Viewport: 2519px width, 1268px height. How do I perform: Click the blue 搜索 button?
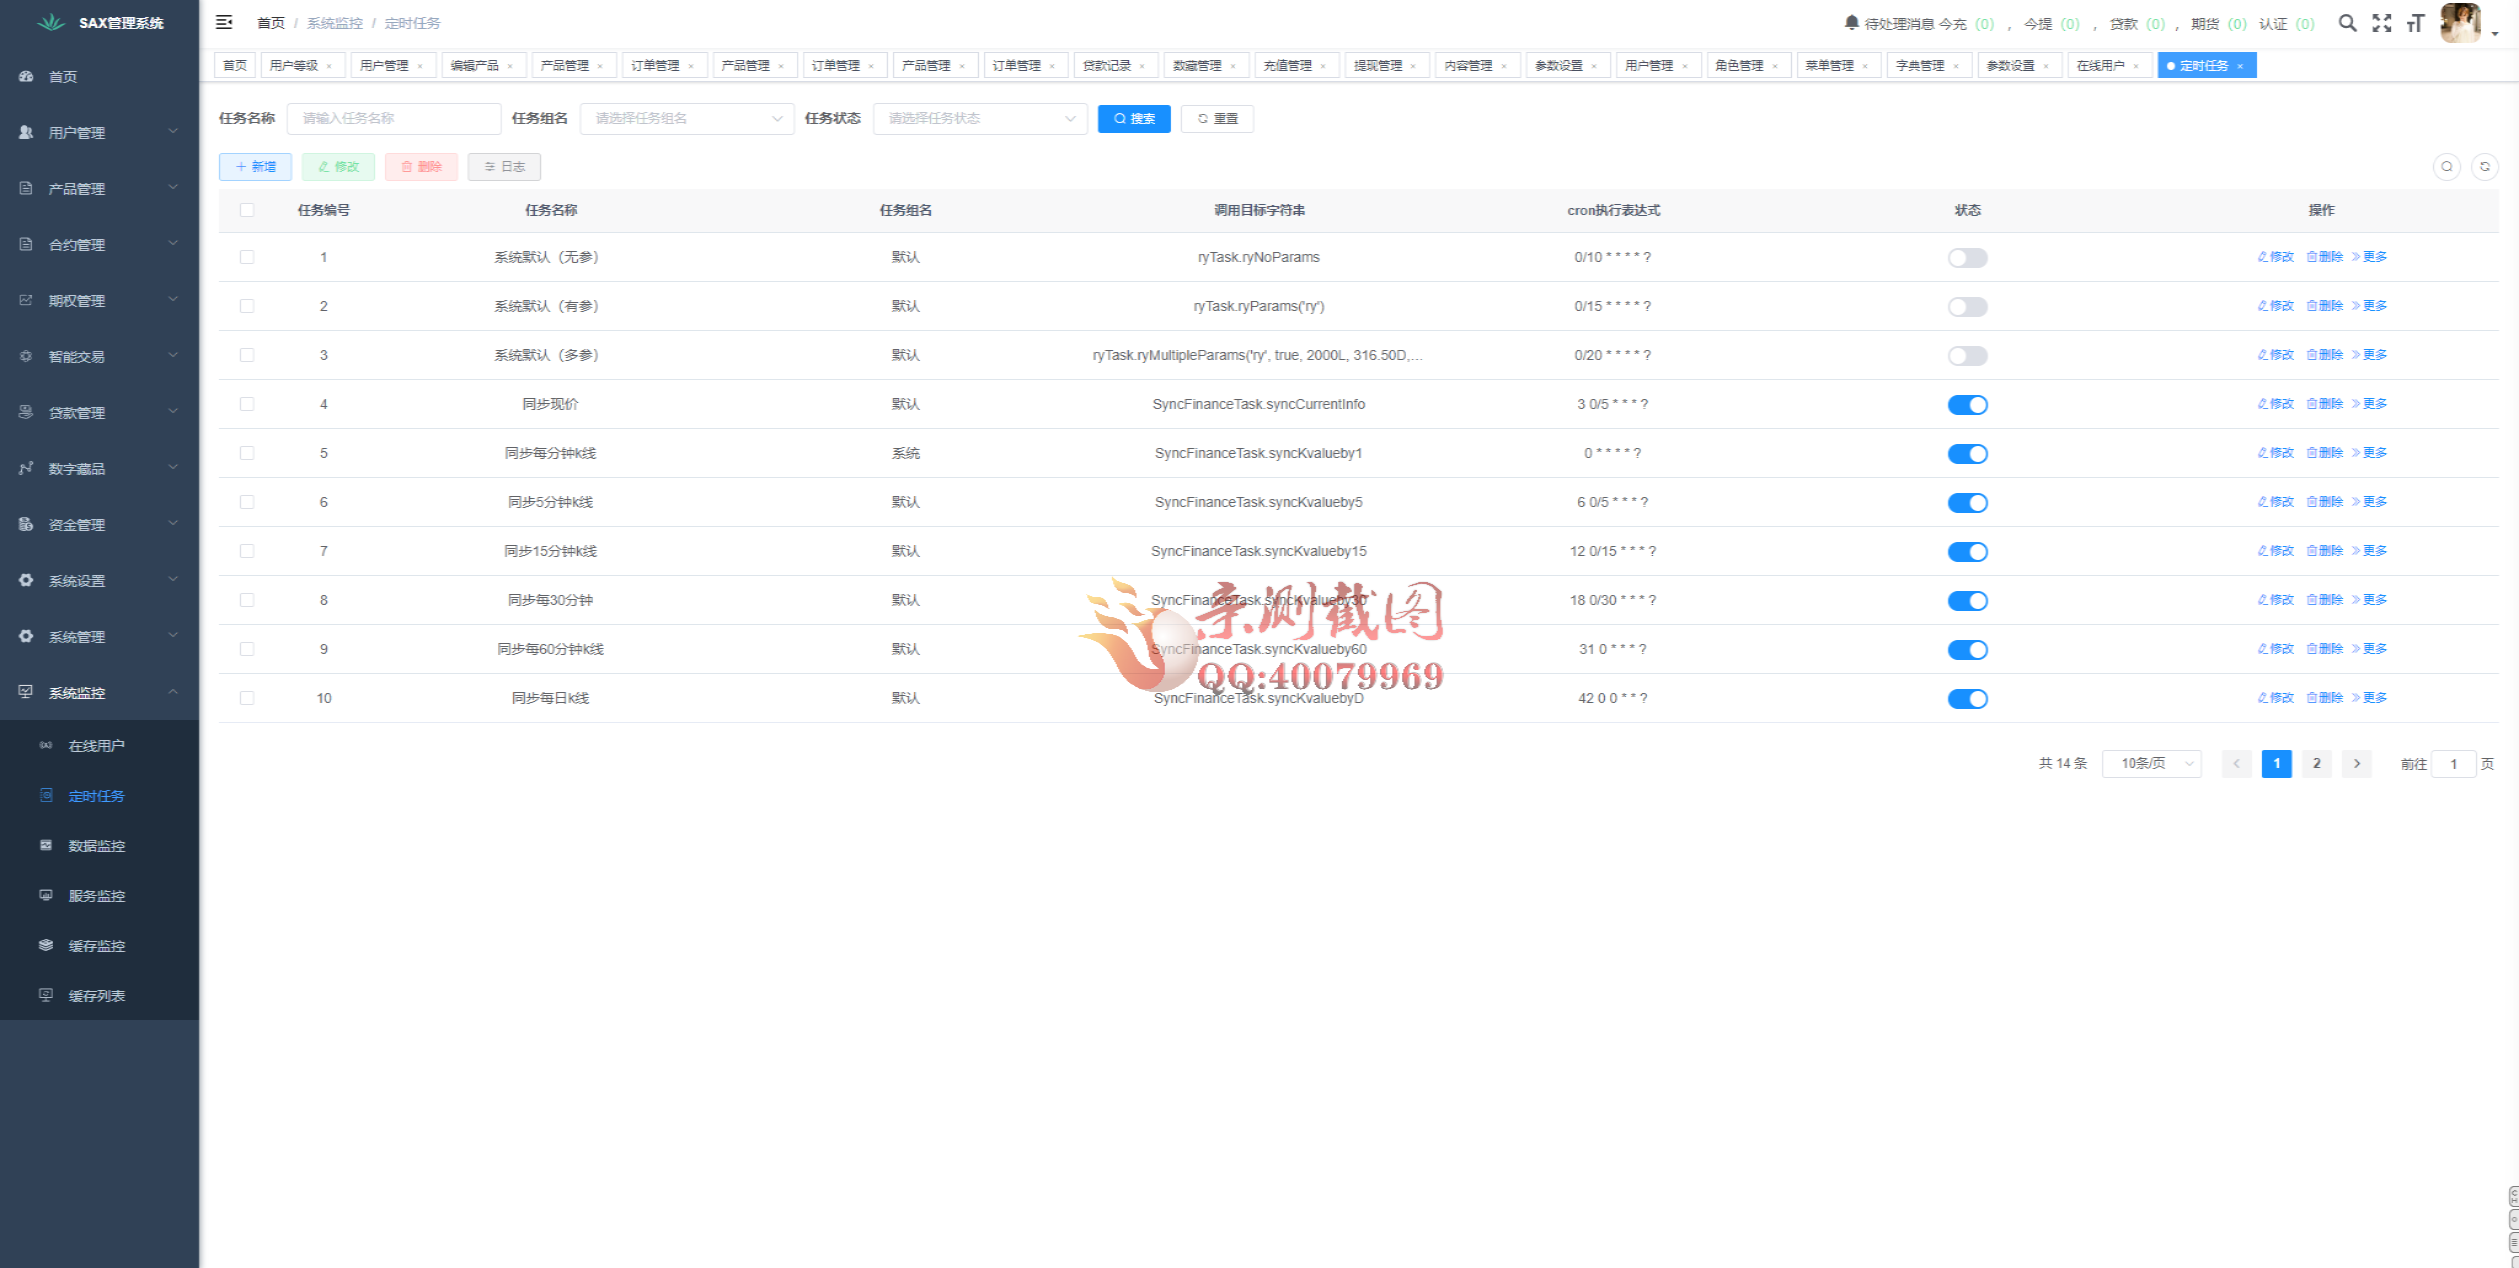[1134, 118]
